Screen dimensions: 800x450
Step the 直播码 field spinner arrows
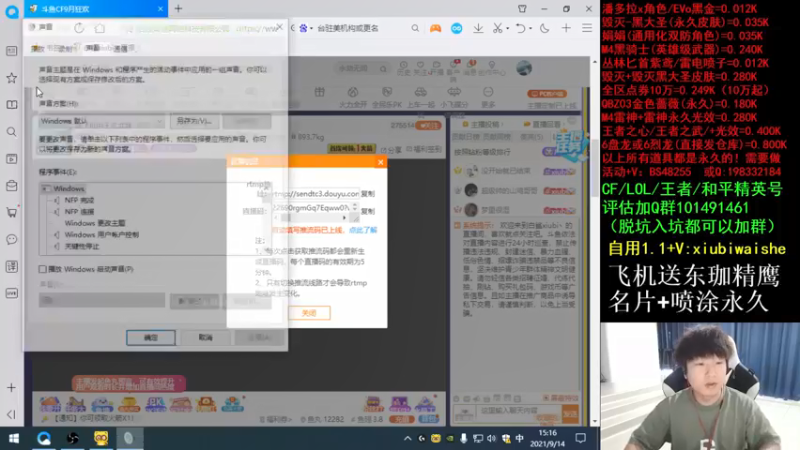[355, 207]
